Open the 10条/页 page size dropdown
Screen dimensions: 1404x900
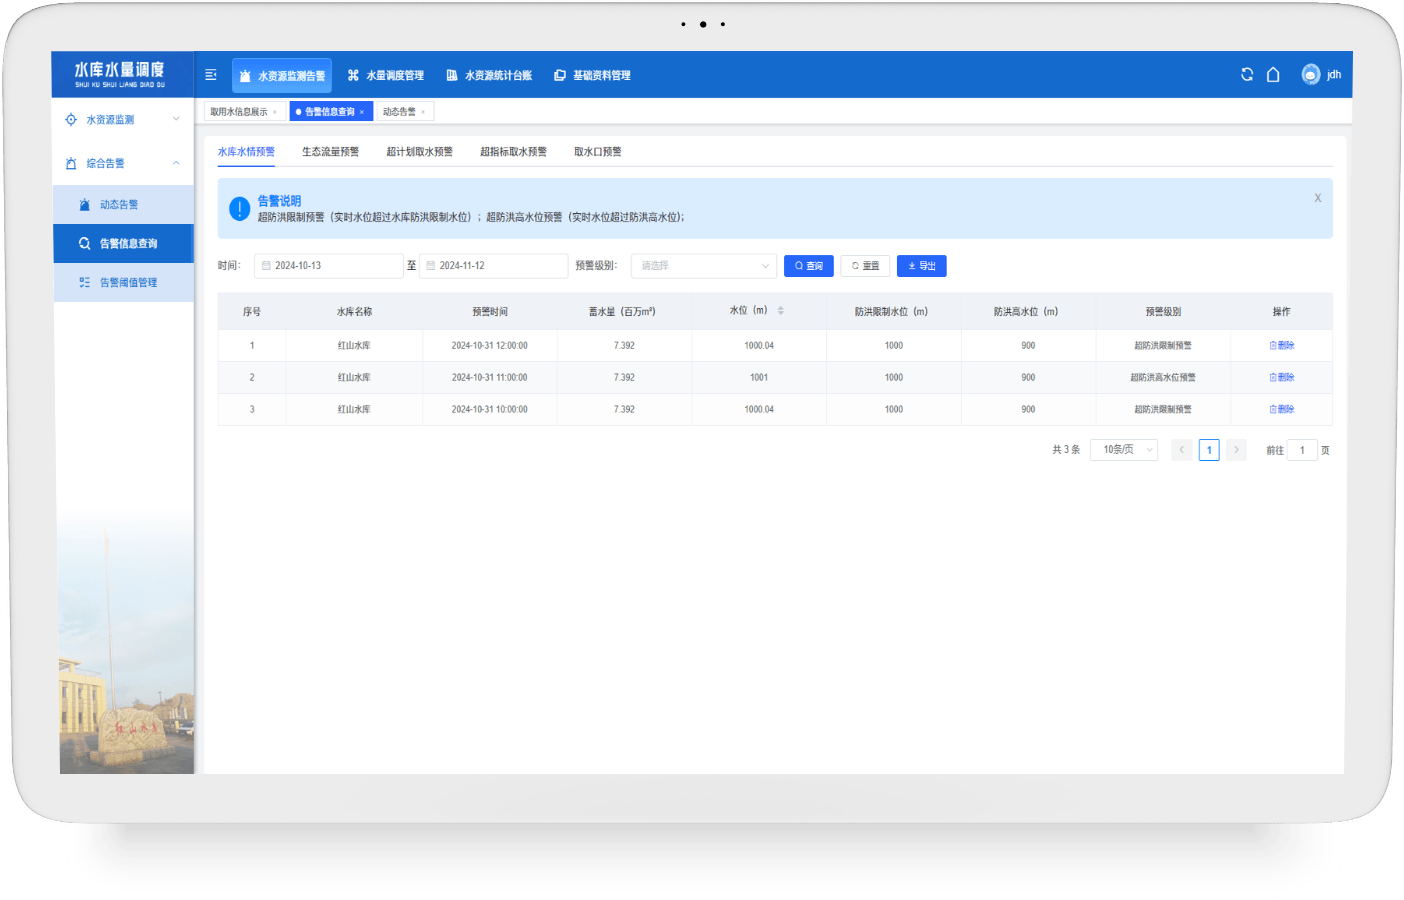click(x=1124, y=450)
